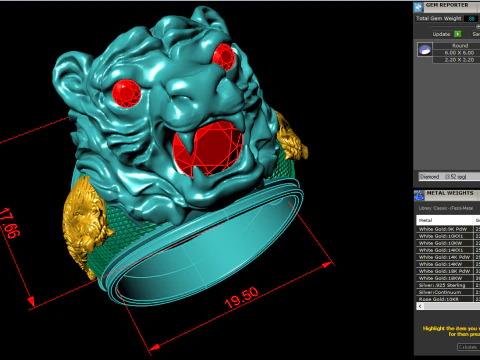This screenshot has height=360, width=480.
Task: Select White Gold:14KW row
Action: 448,264
